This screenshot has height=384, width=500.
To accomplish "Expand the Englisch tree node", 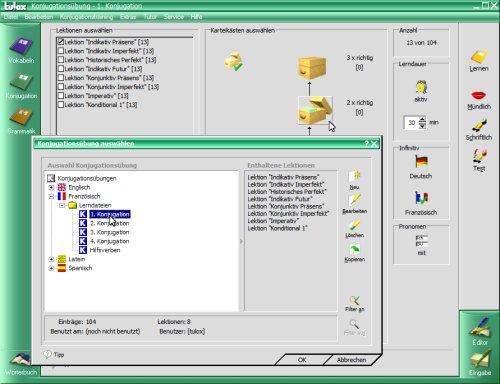I will [51, 187].
